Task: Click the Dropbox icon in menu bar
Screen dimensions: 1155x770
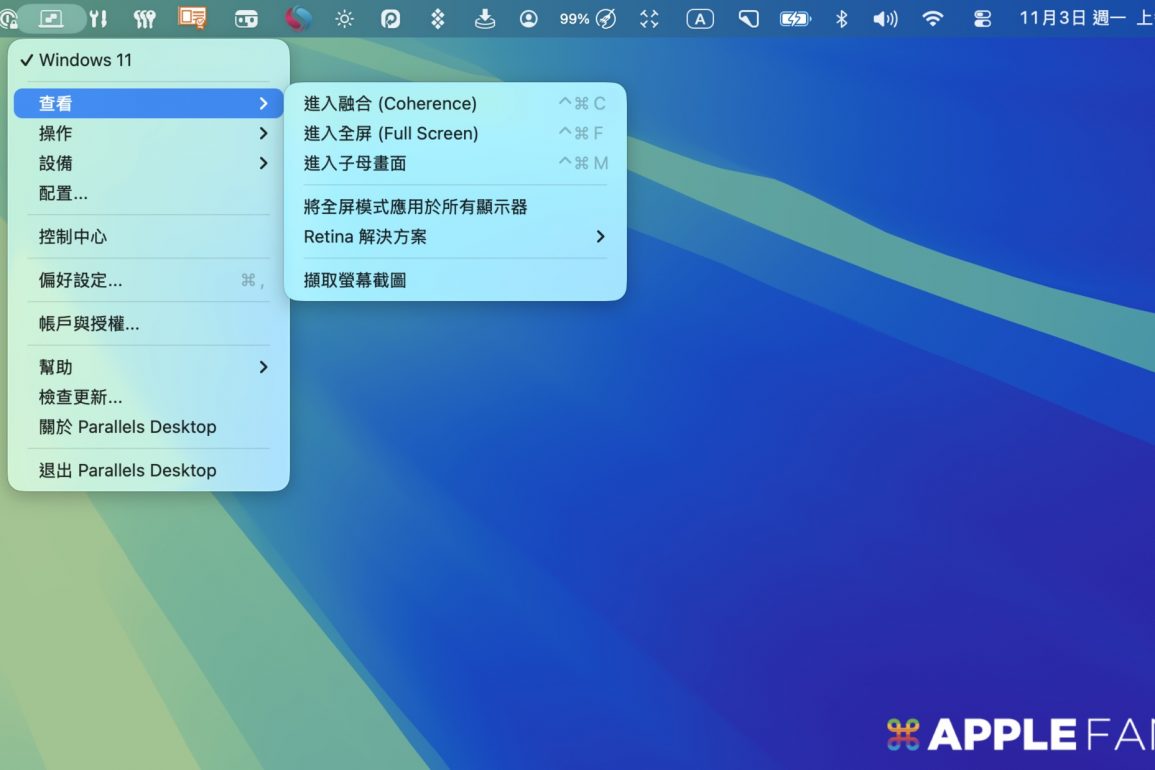Action: pyautogui.click(x=437, y=19)
